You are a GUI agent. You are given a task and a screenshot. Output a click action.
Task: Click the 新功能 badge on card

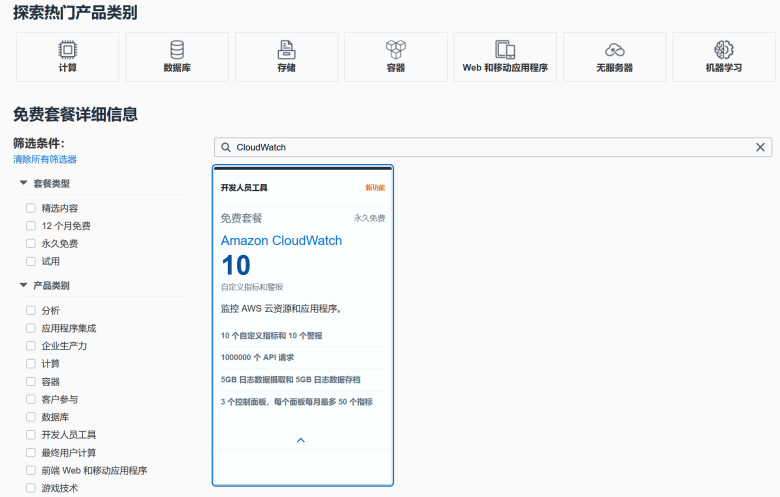pos(375,188)
